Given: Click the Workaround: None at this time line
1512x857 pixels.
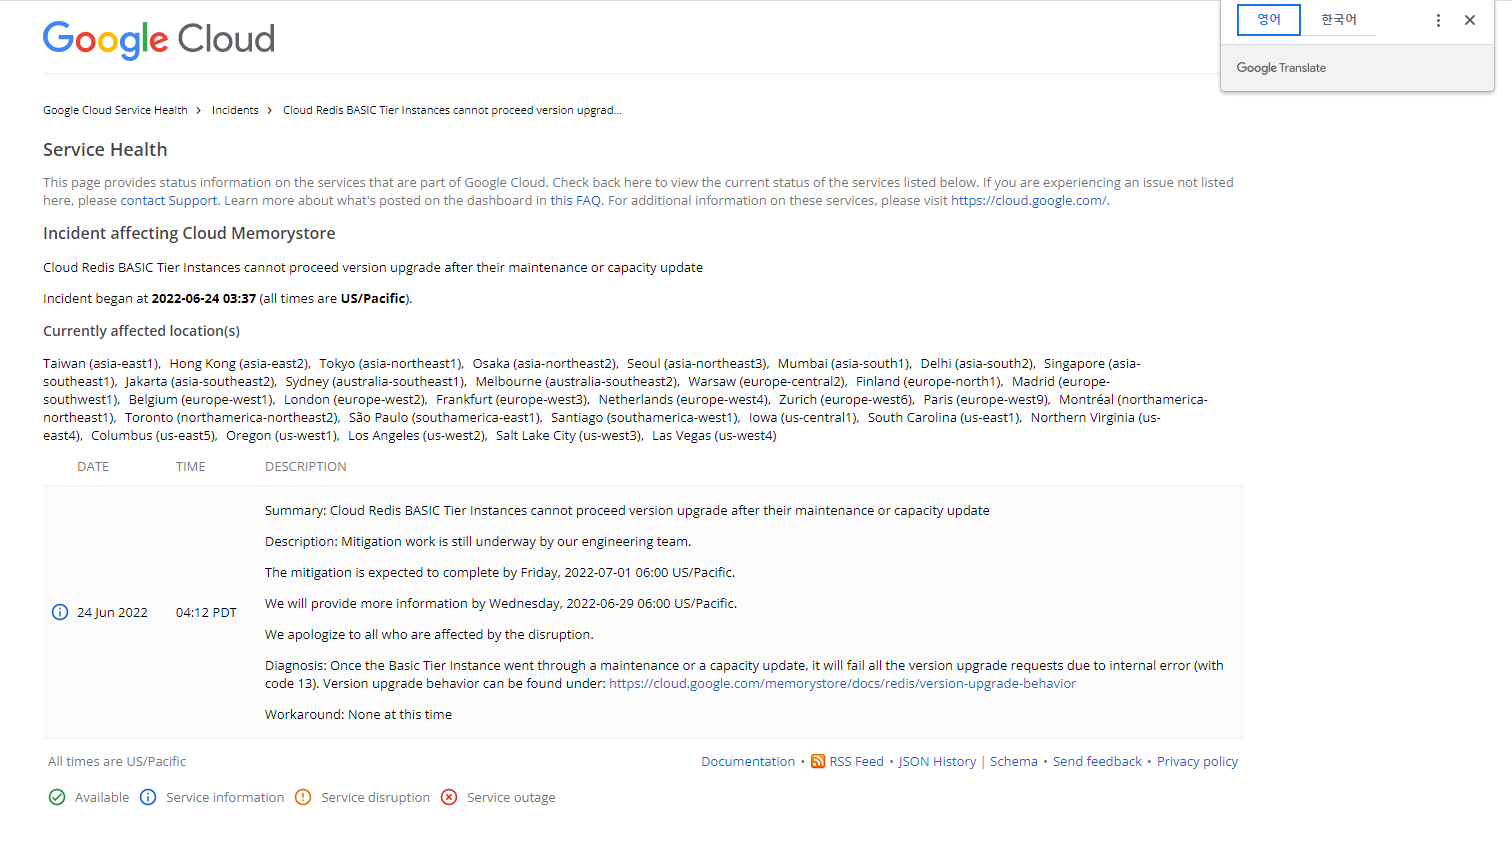Looking at the screenshot, I should pos(358,715).
